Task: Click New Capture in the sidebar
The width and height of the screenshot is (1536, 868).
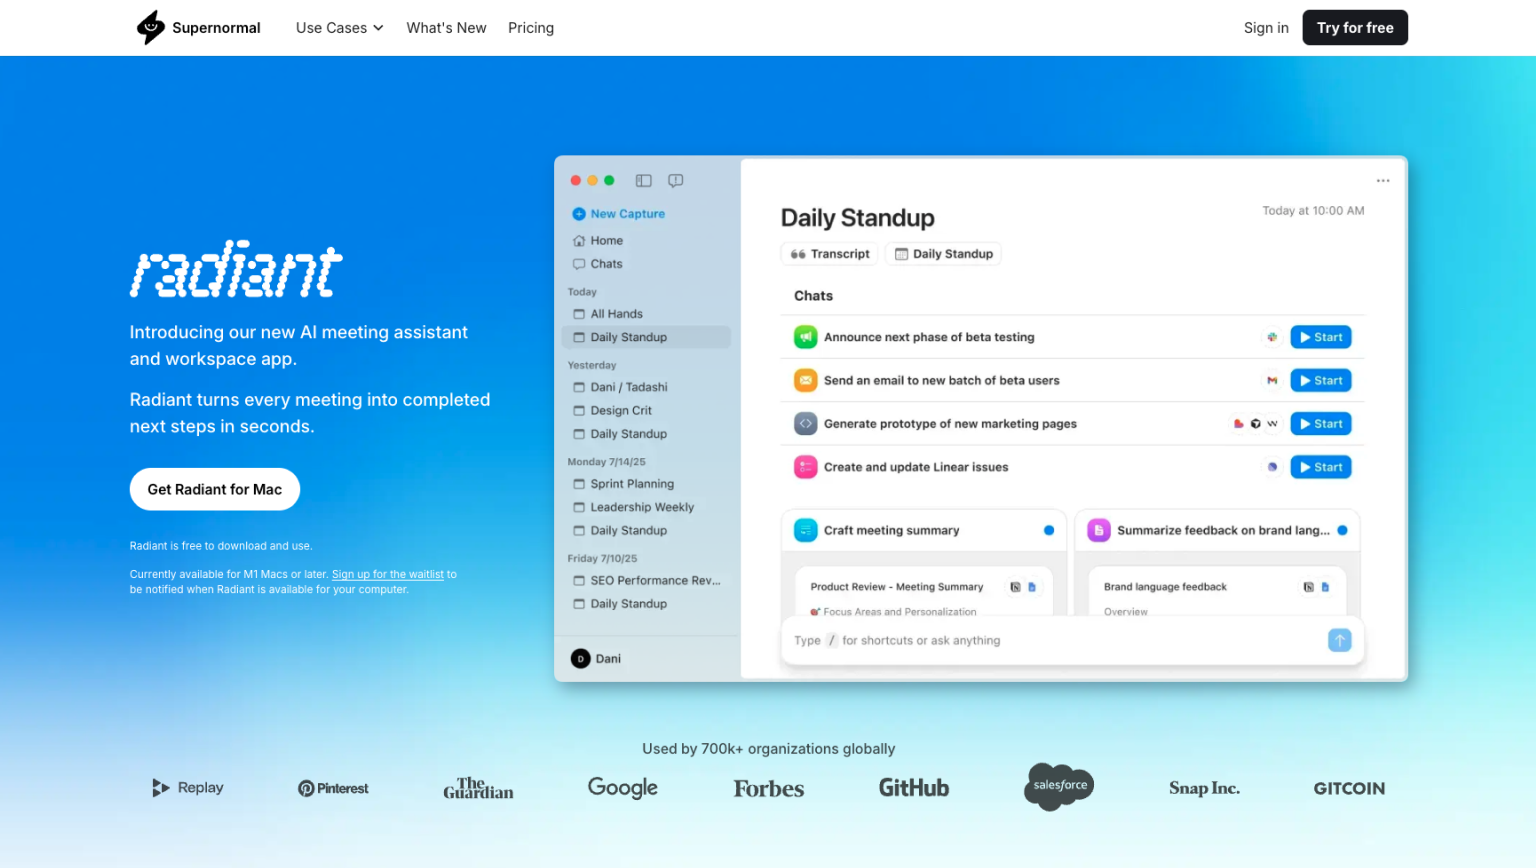Action: tap(619, 214)
